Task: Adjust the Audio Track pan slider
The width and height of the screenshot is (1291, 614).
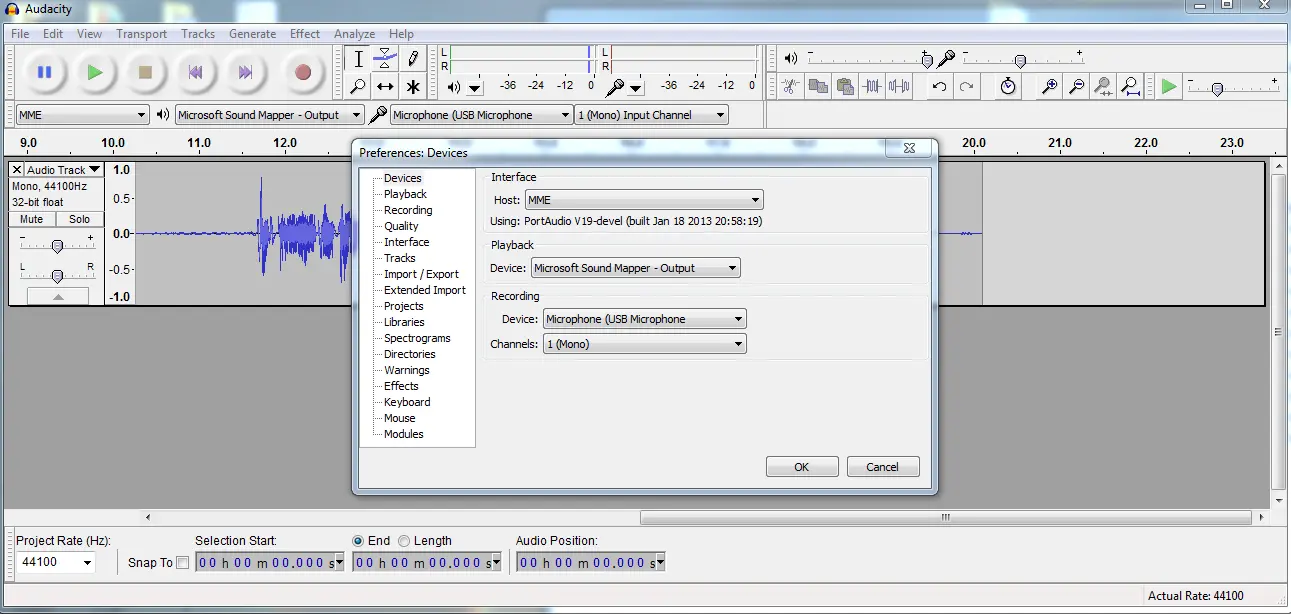Action: [x=57, y=275]
